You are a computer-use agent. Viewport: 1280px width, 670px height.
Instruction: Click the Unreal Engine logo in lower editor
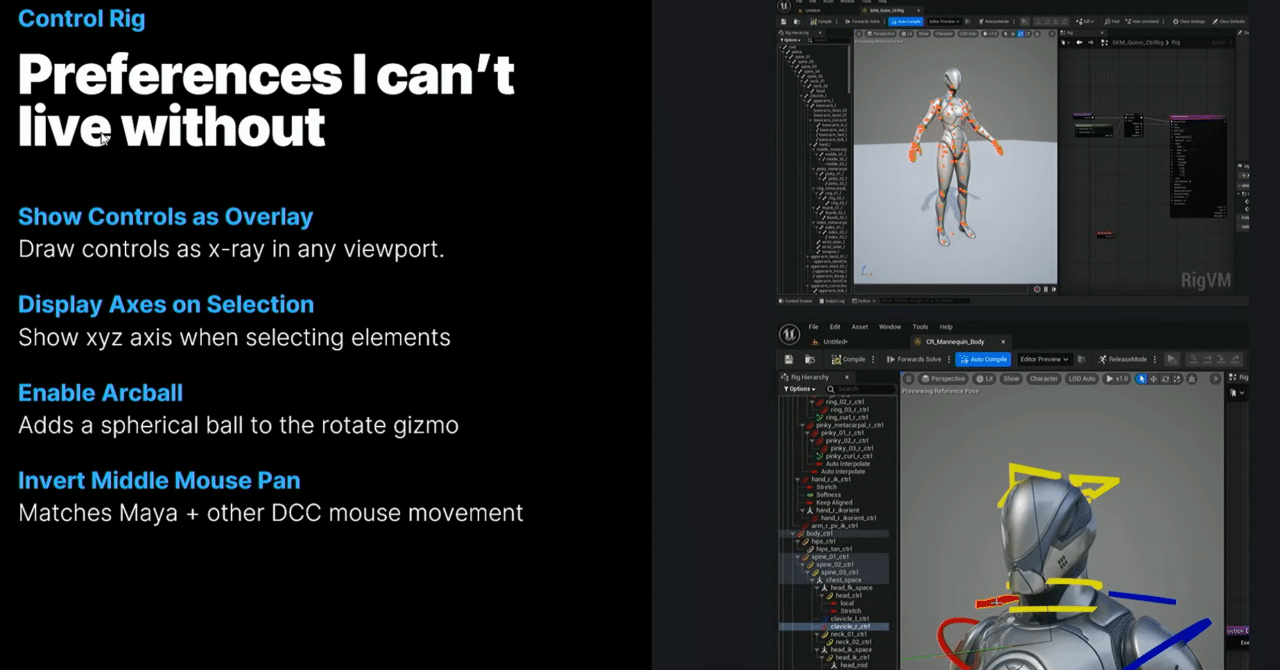pos(790,333)
